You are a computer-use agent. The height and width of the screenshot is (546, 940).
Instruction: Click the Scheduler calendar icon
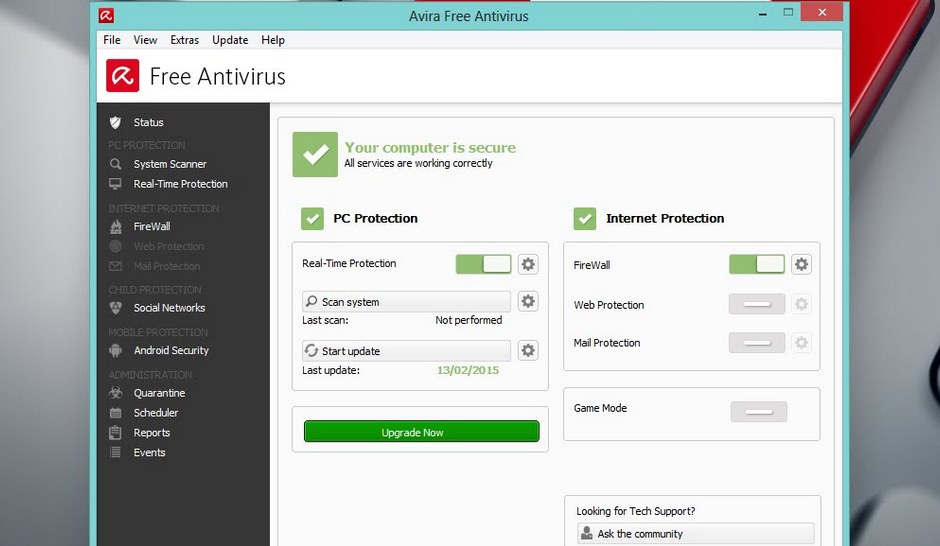point(116,413)
